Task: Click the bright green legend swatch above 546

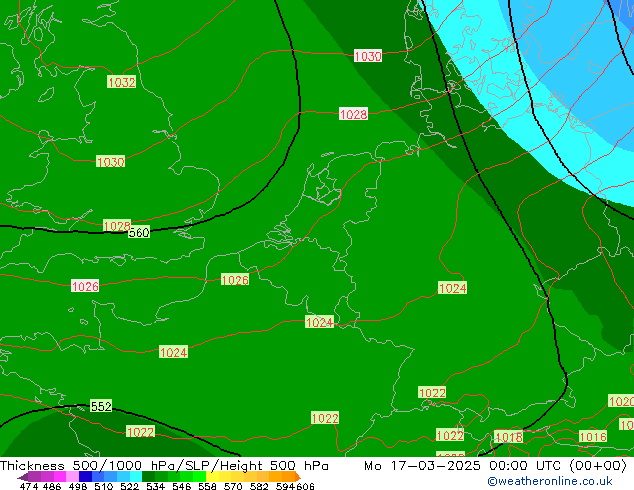Action: (x=187, y=477)
